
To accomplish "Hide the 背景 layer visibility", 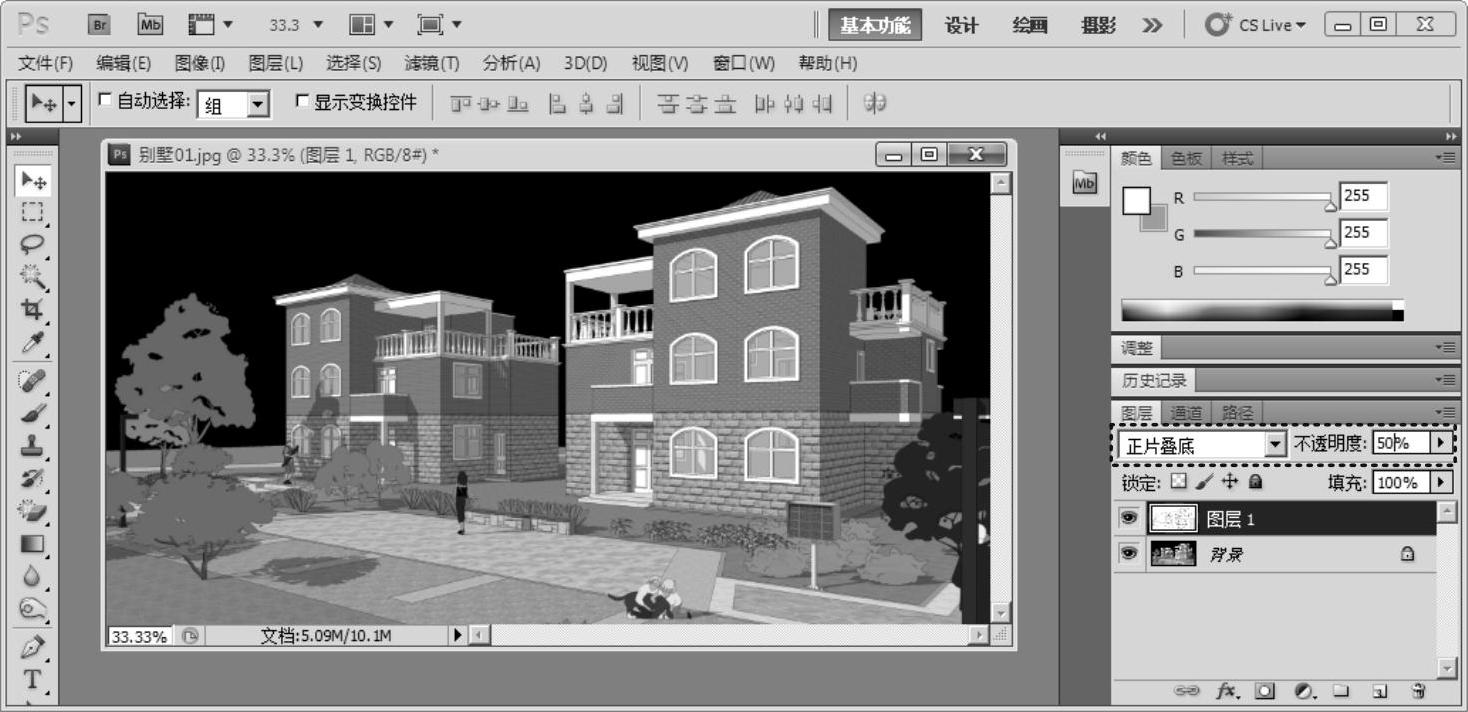I will tap(1128, 553).
